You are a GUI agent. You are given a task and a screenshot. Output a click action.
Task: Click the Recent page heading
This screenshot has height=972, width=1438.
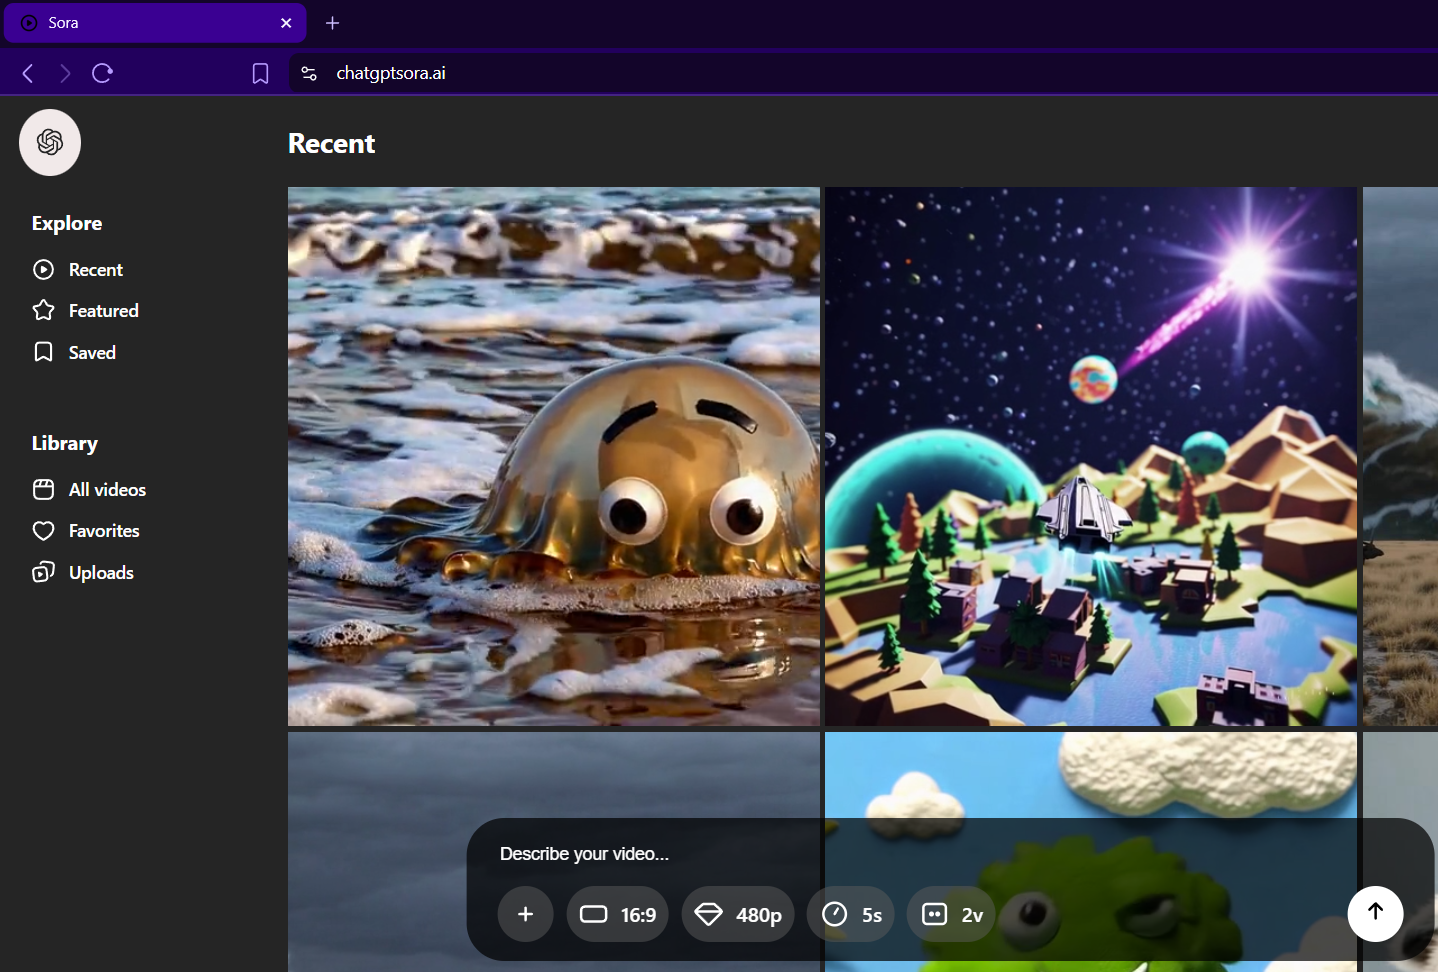[x=331, y=144]
